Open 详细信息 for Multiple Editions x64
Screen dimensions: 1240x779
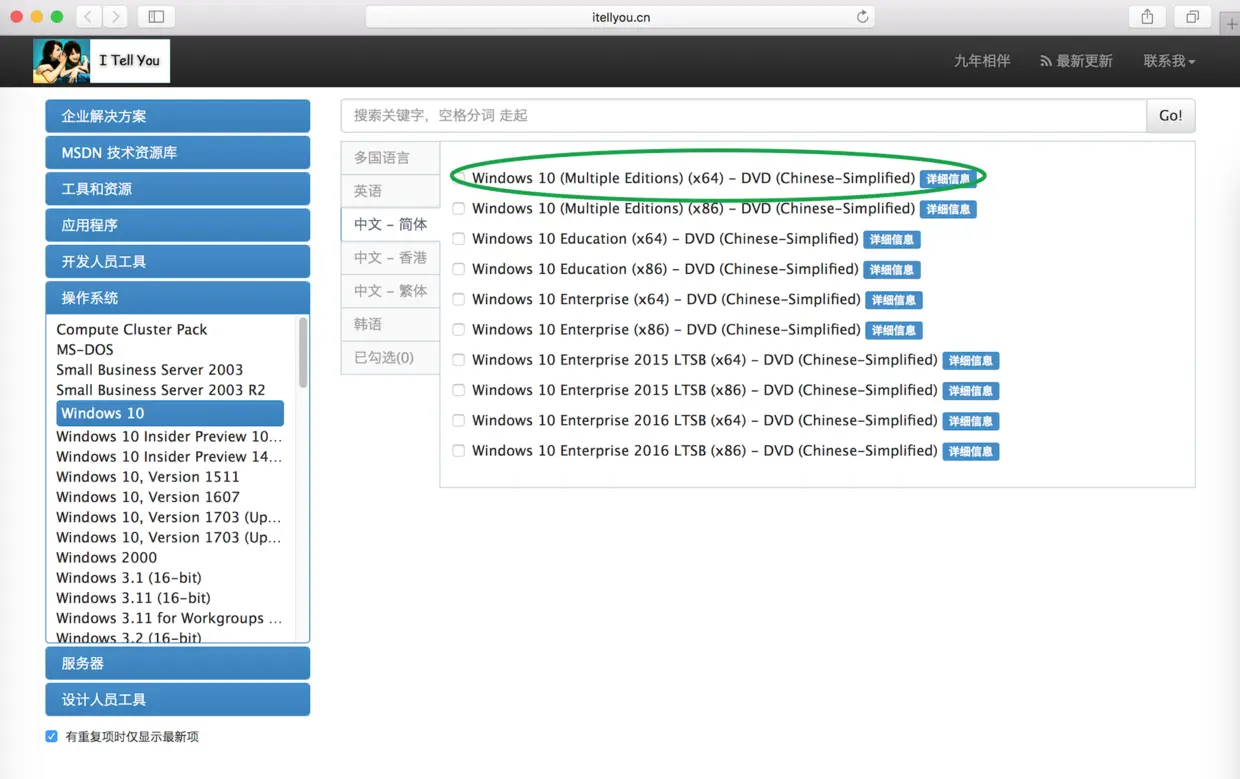[948, 179]
